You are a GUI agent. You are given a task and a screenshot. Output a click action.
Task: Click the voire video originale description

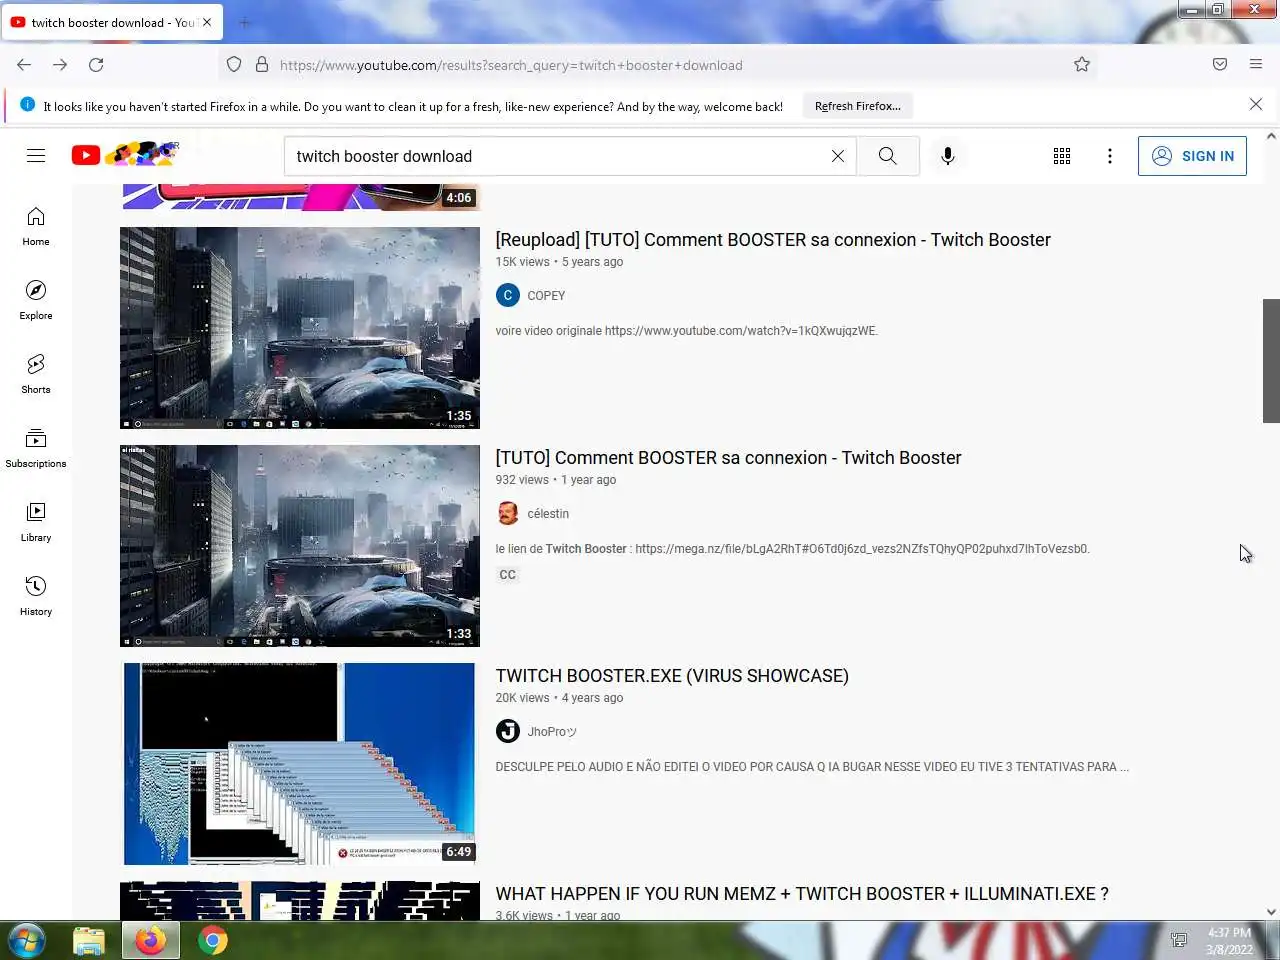coord(686,331)
